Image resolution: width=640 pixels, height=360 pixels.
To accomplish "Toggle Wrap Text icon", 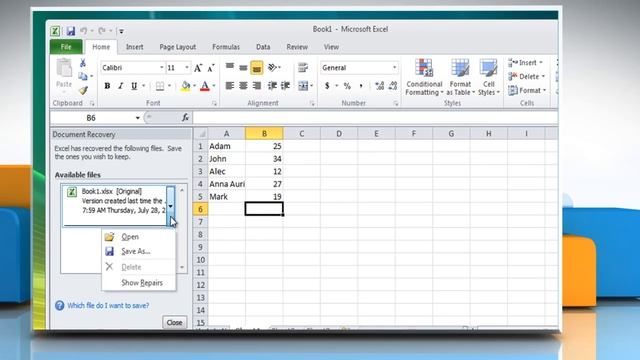I will (x=303, y=67).
